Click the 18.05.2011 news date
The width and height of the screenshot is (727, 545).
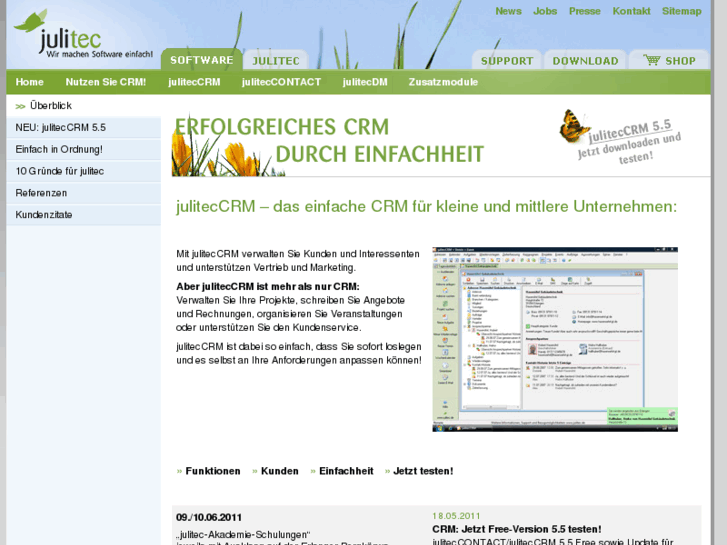[456, 516]
